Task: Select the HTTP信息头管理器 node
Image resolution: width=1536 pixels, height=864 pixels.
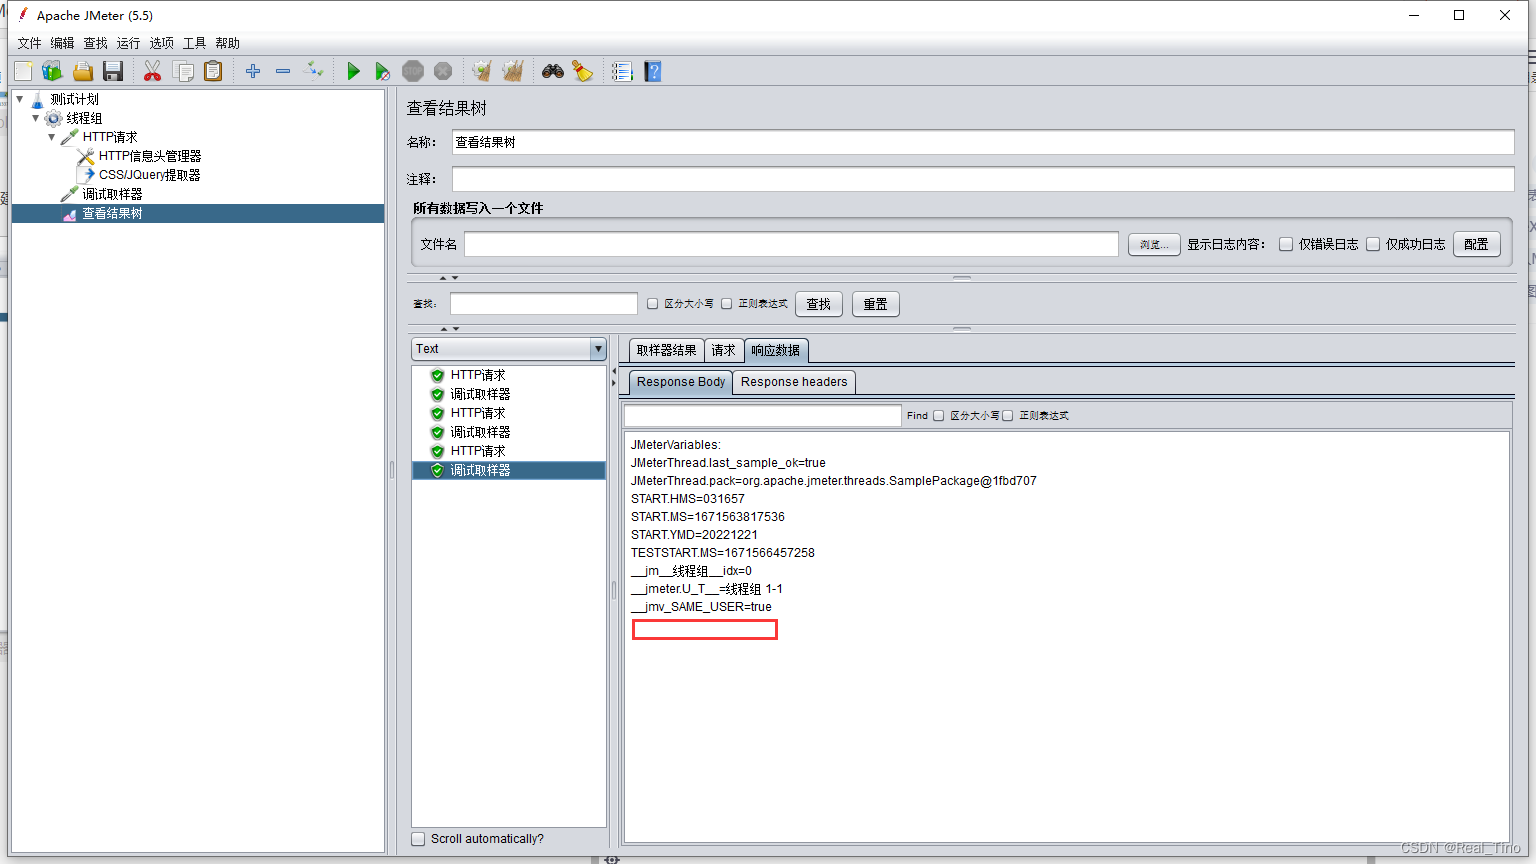Action: tap(150, 156)
